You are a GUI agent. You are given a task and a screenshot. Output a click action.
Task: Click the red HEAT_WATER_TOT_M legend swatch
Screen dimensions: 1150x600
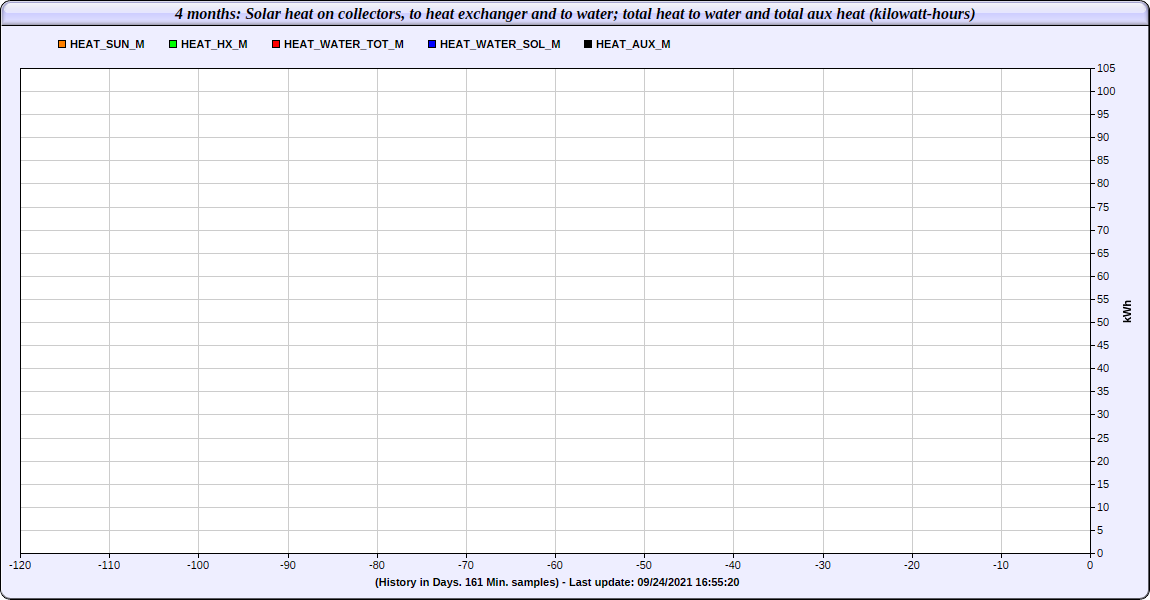point(276,44)
